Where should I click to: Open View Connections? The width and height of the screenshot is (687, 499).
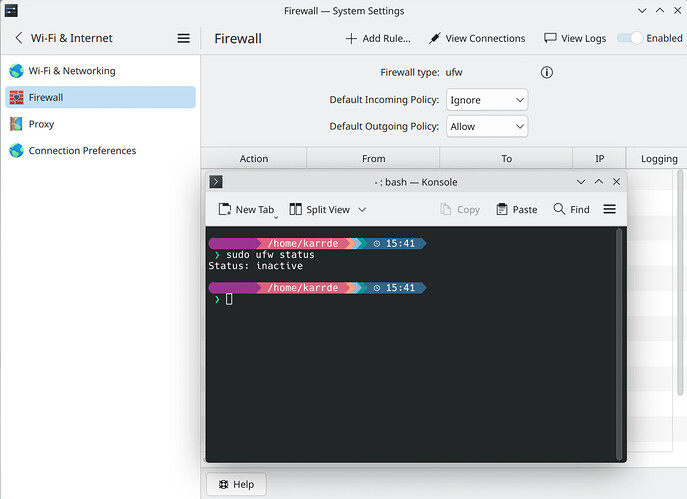[476, 39]
